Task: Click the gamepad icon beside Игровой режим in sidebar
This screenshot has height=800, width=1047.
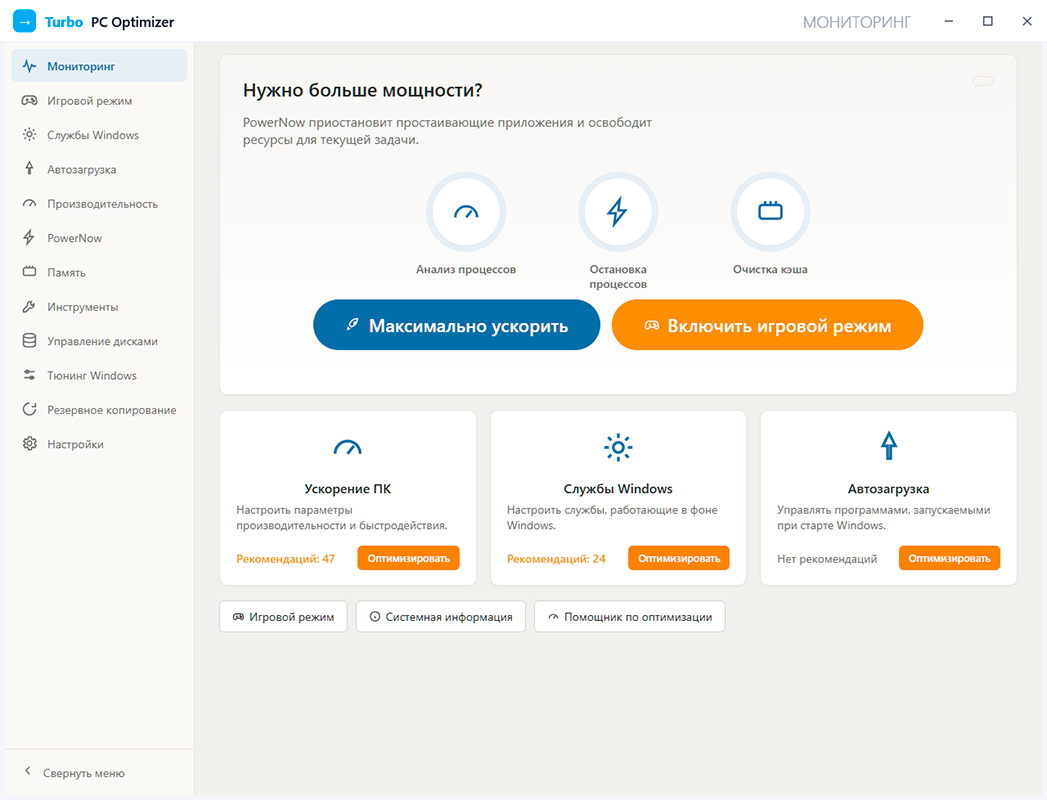Action: [29, 101]
